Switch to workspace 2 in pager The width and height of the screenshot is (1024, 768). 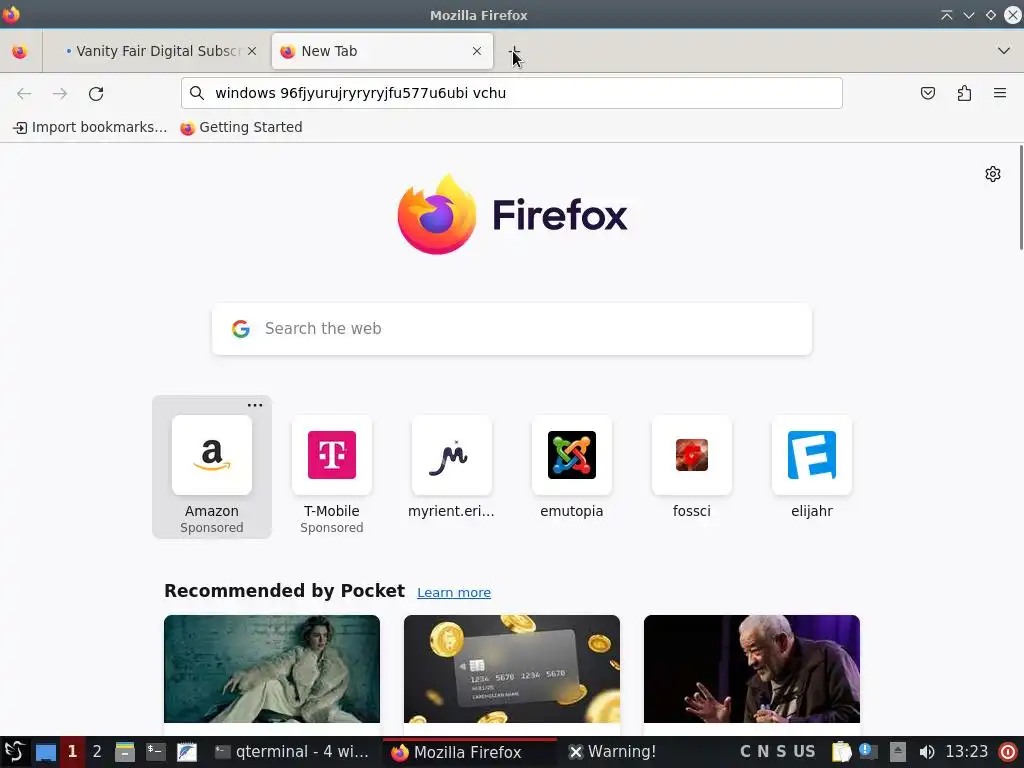click(97, 752)
